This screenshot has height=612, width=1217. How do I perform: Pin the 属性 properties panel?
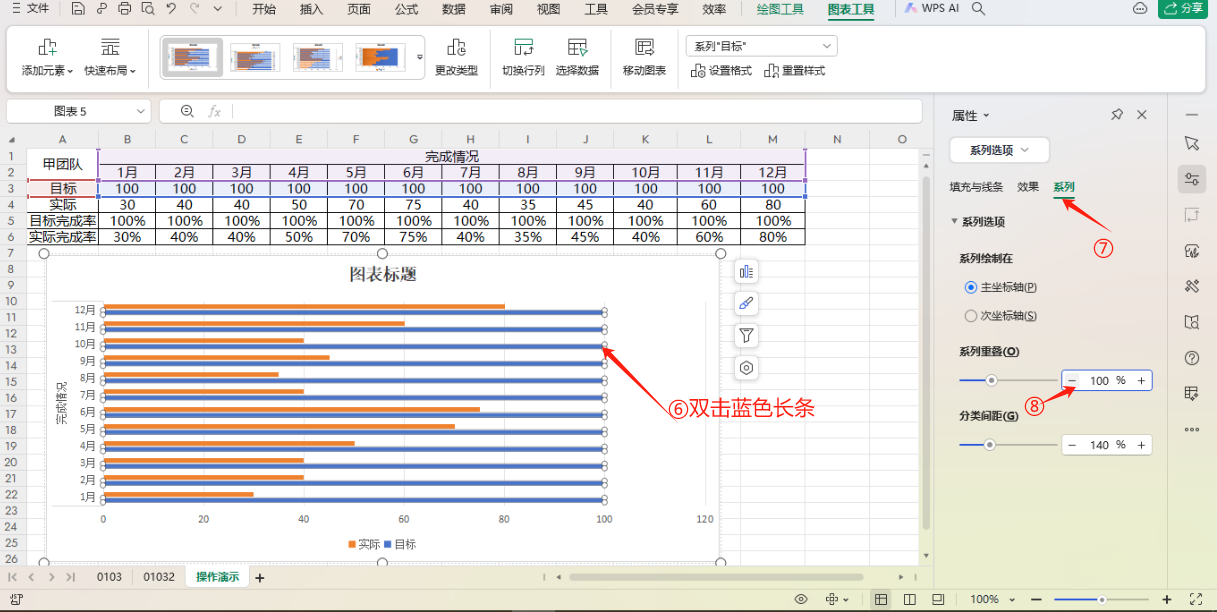[1117, 115]
